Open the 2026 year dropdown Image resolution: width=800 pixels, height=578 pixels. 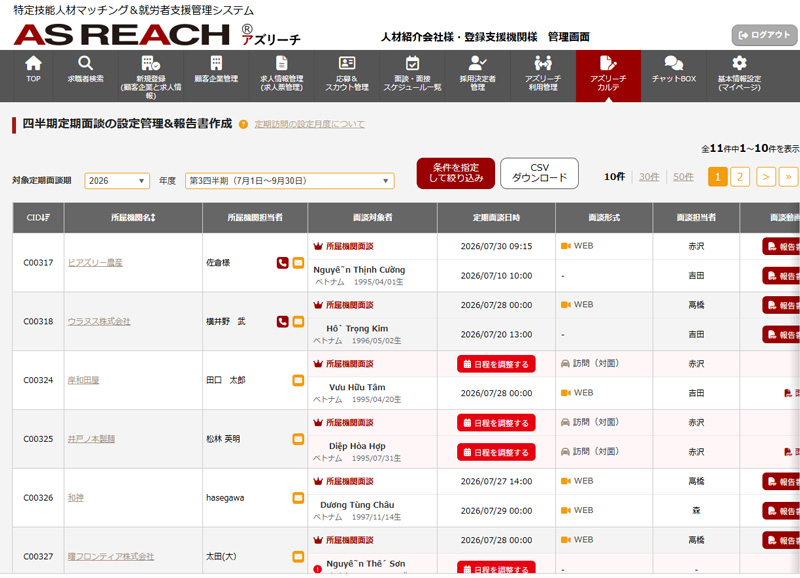pos(117,181)
